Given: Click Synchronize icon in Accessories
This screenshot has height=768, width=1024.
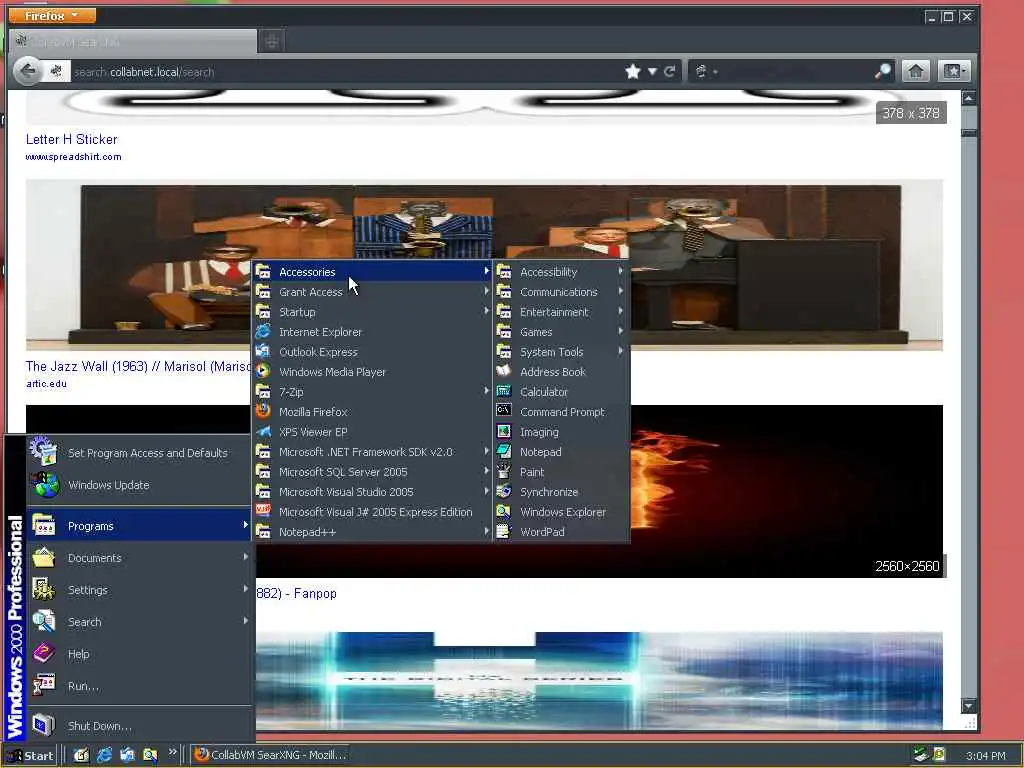Looking at the screenshot, I should coord(504,491).
